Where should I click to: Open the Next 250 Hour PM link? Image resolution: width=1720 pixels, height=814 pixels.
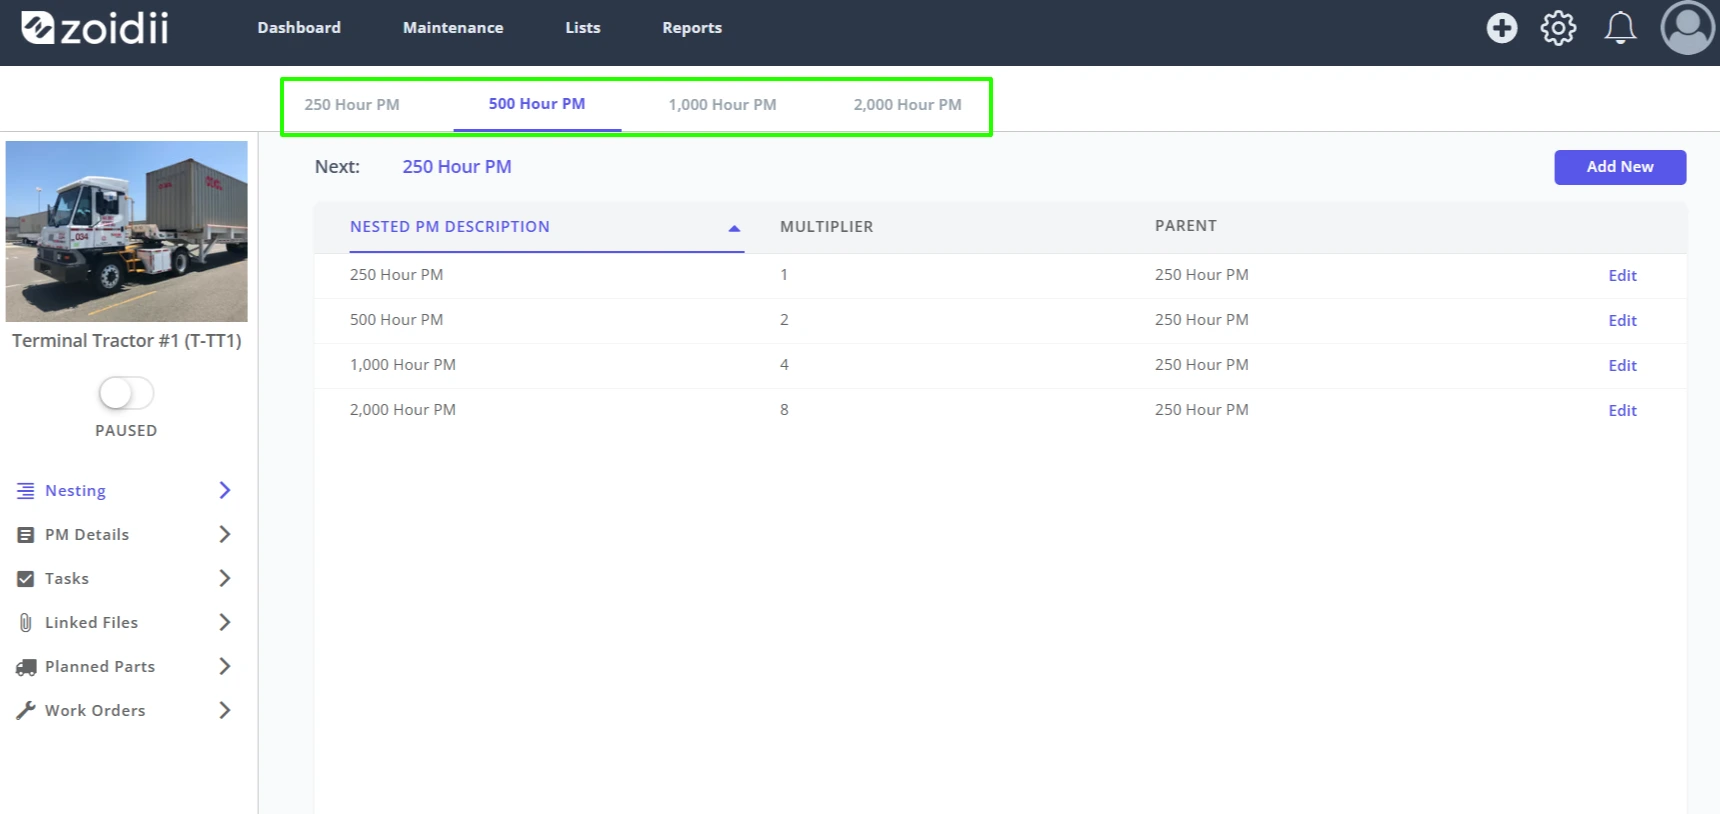457,167
